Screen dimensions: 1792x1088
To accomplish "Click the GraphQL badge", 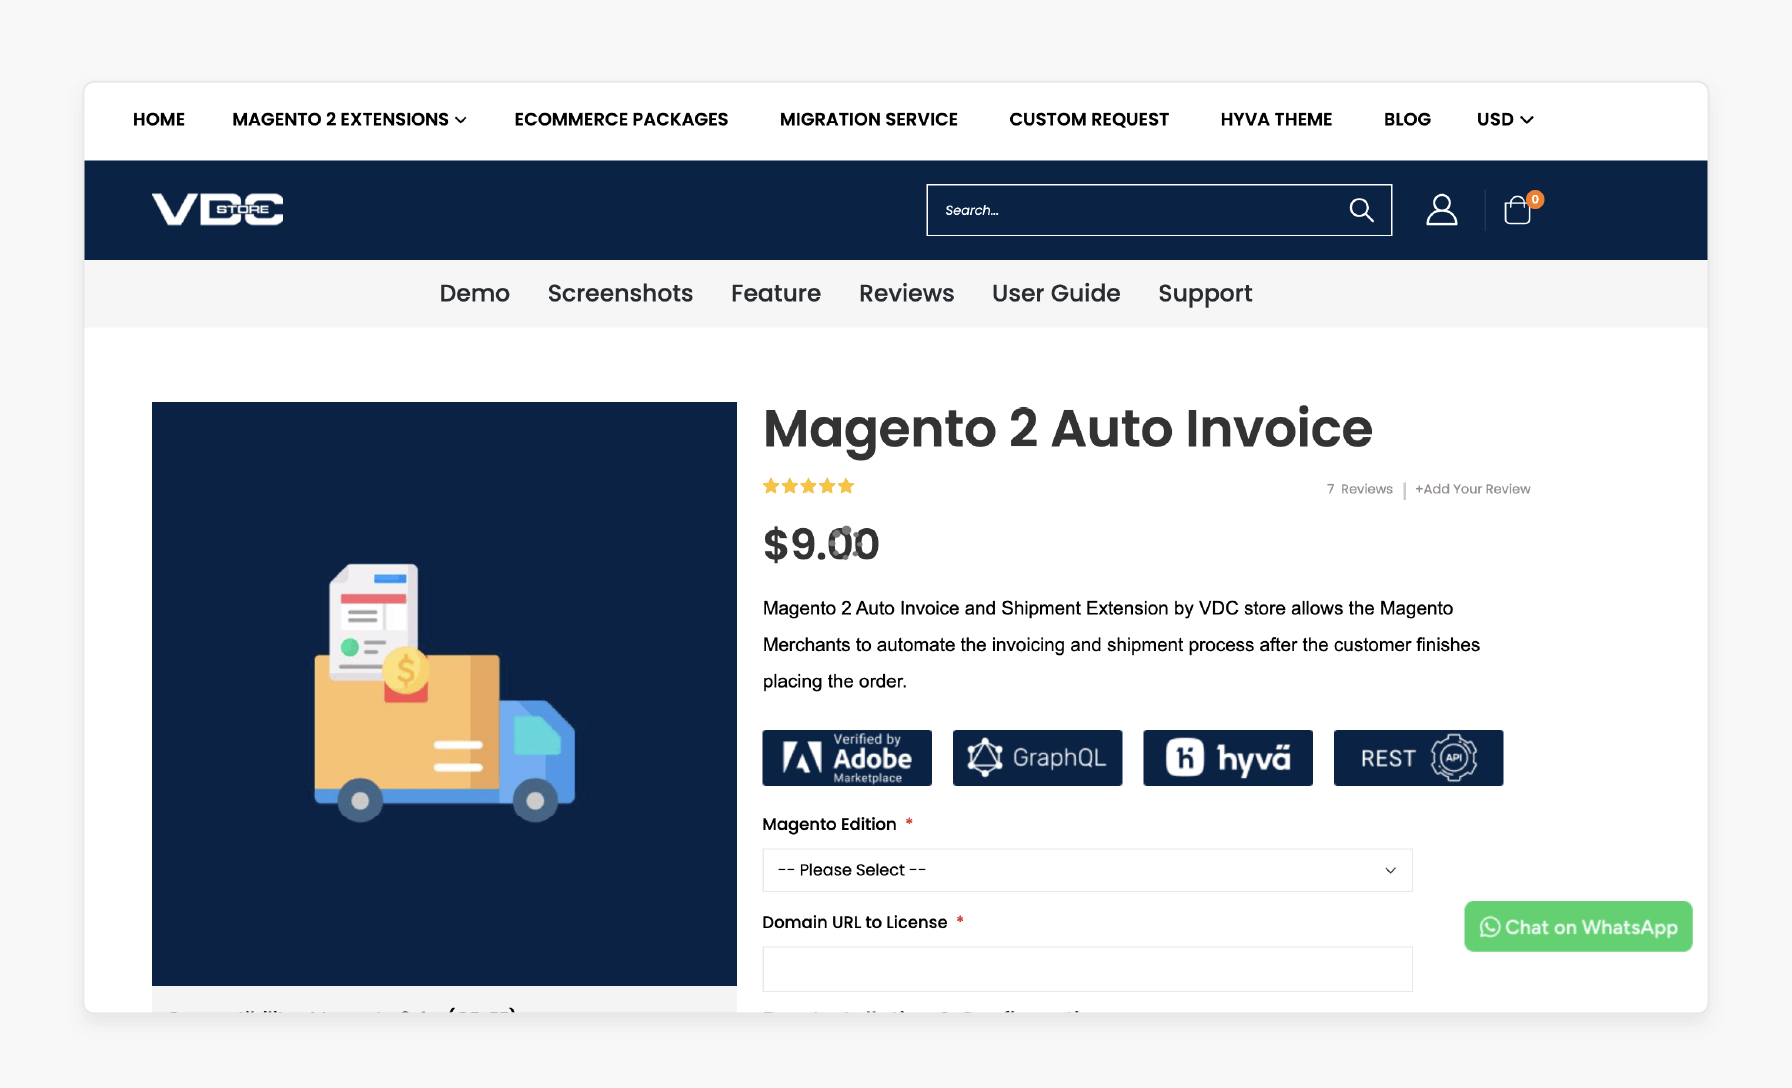I will coord(1037,758).
